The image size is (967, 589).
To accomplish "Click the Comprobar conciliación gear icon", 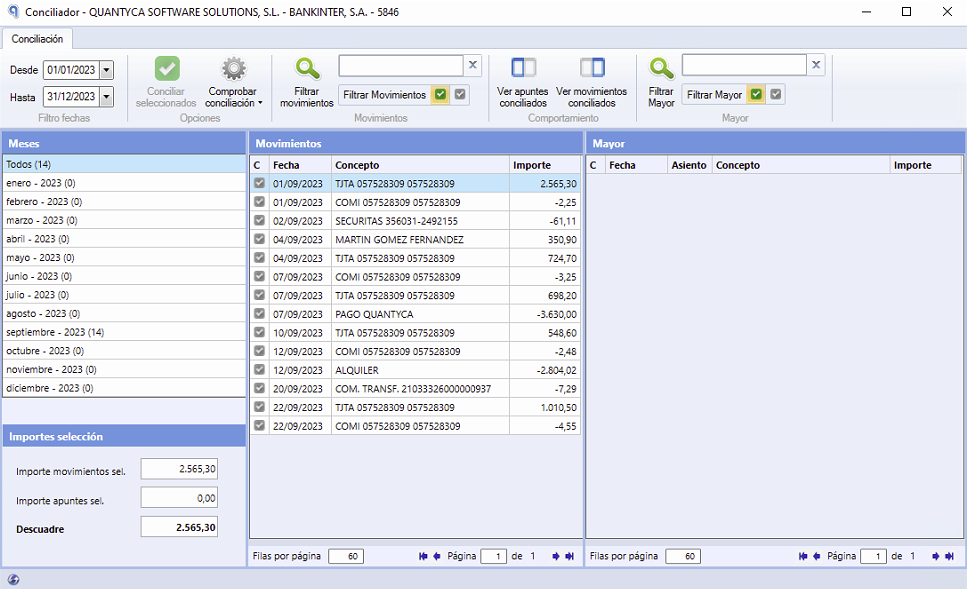I will 234,68.
